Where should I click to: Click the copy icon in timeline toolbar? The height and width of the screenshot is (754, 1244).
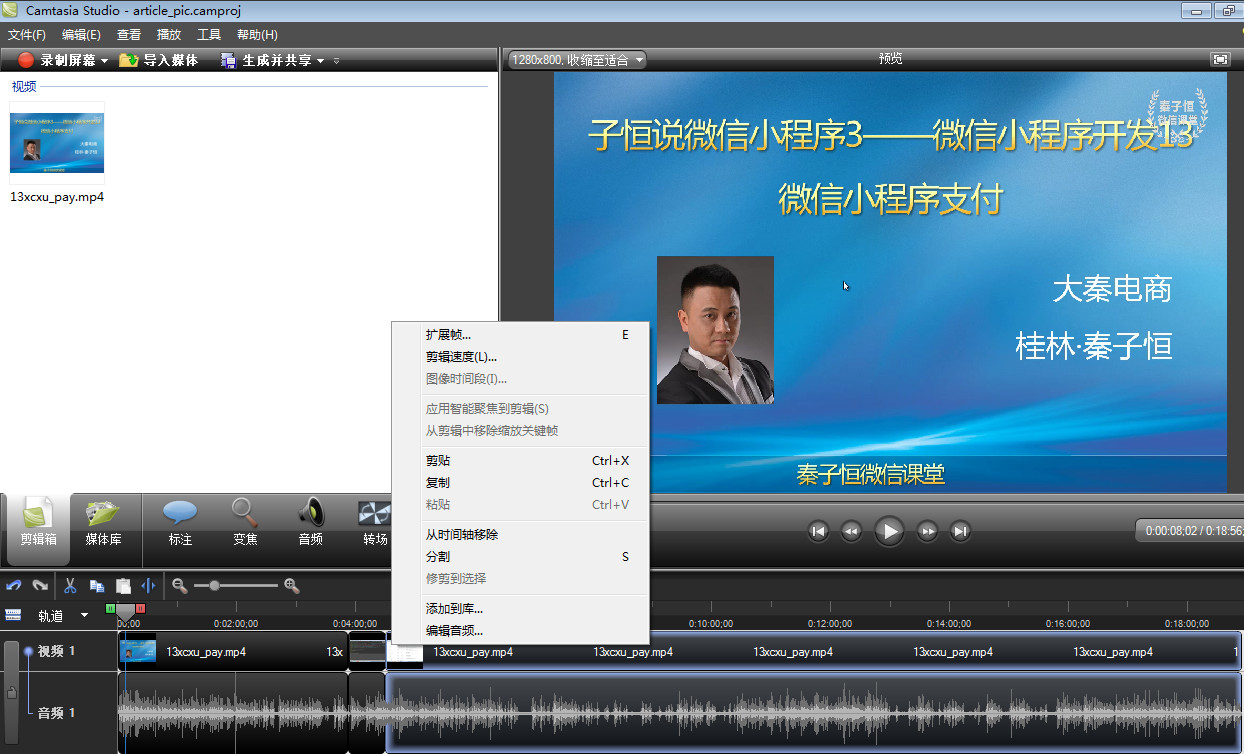pos(97,586)
